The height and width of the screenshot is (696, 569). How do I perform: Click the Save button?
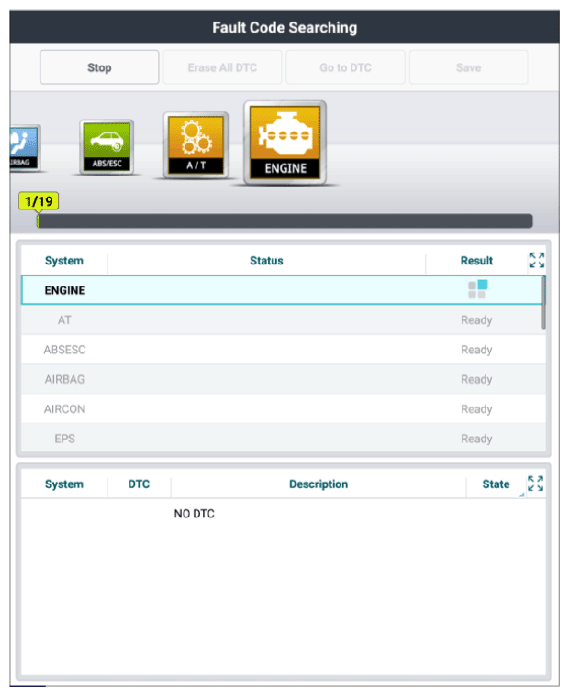pyautogui.click(x=469, y=67)
